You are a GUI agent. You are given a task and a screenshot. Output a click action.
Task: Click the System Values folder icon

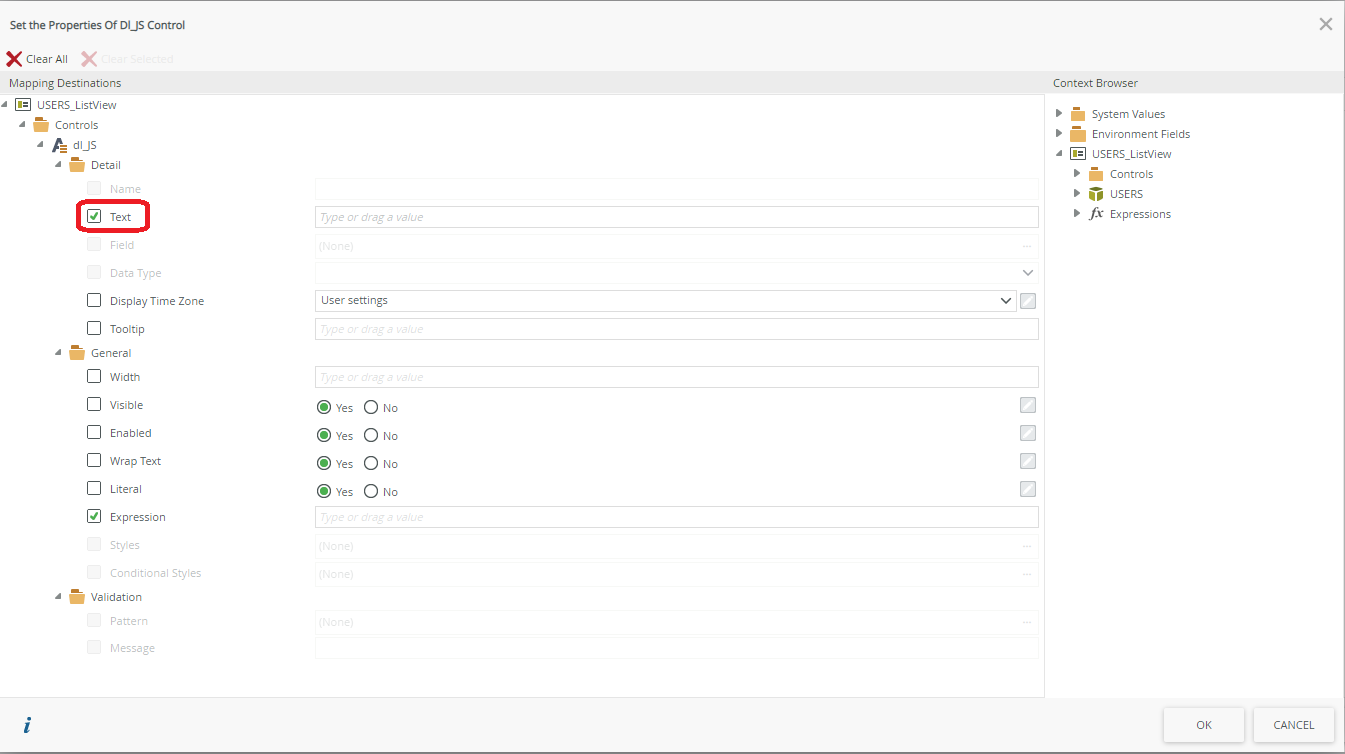click(1078, 114)
